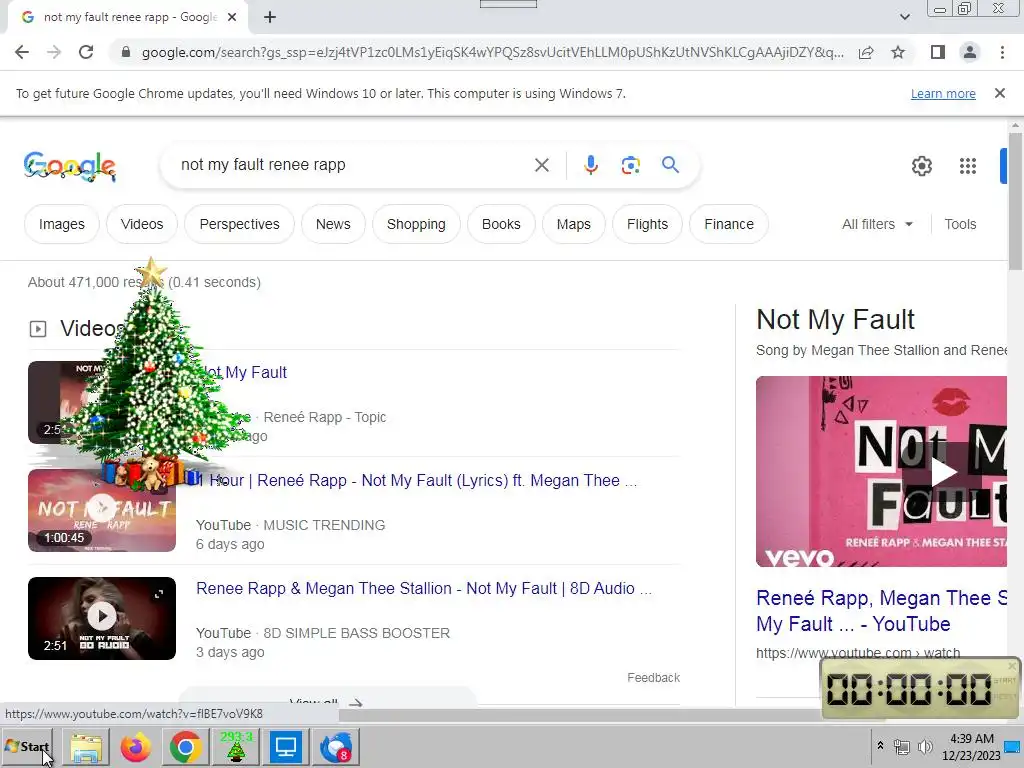Filter results by Perspectives

coord(239,224)
